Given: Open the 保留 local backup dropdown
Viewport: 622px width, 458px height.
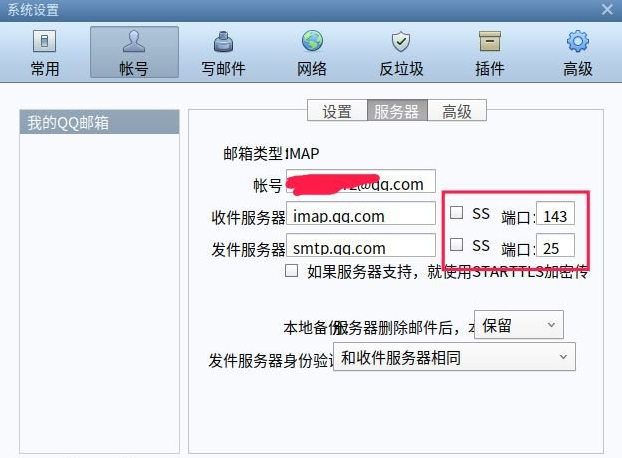Looking at the screenshot, I should point(518,325).
